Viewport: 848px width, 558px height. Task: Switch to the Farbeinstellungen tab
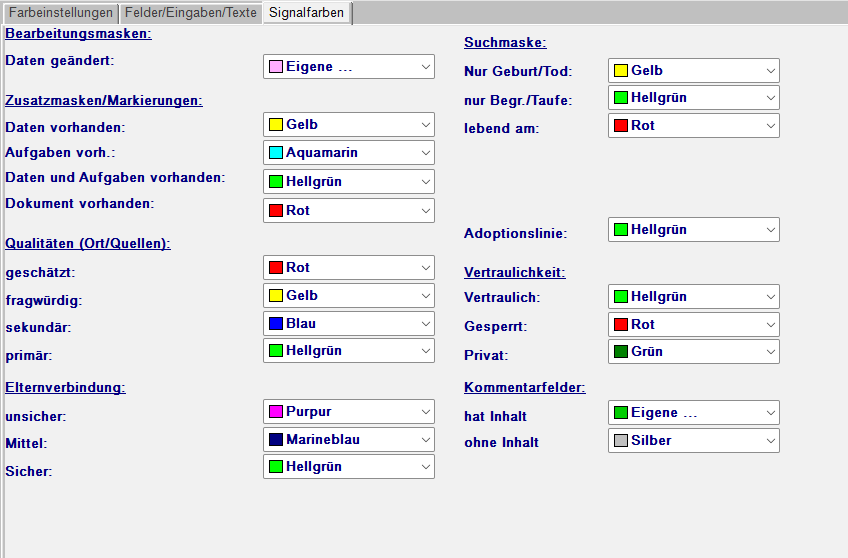pos(60,13)
